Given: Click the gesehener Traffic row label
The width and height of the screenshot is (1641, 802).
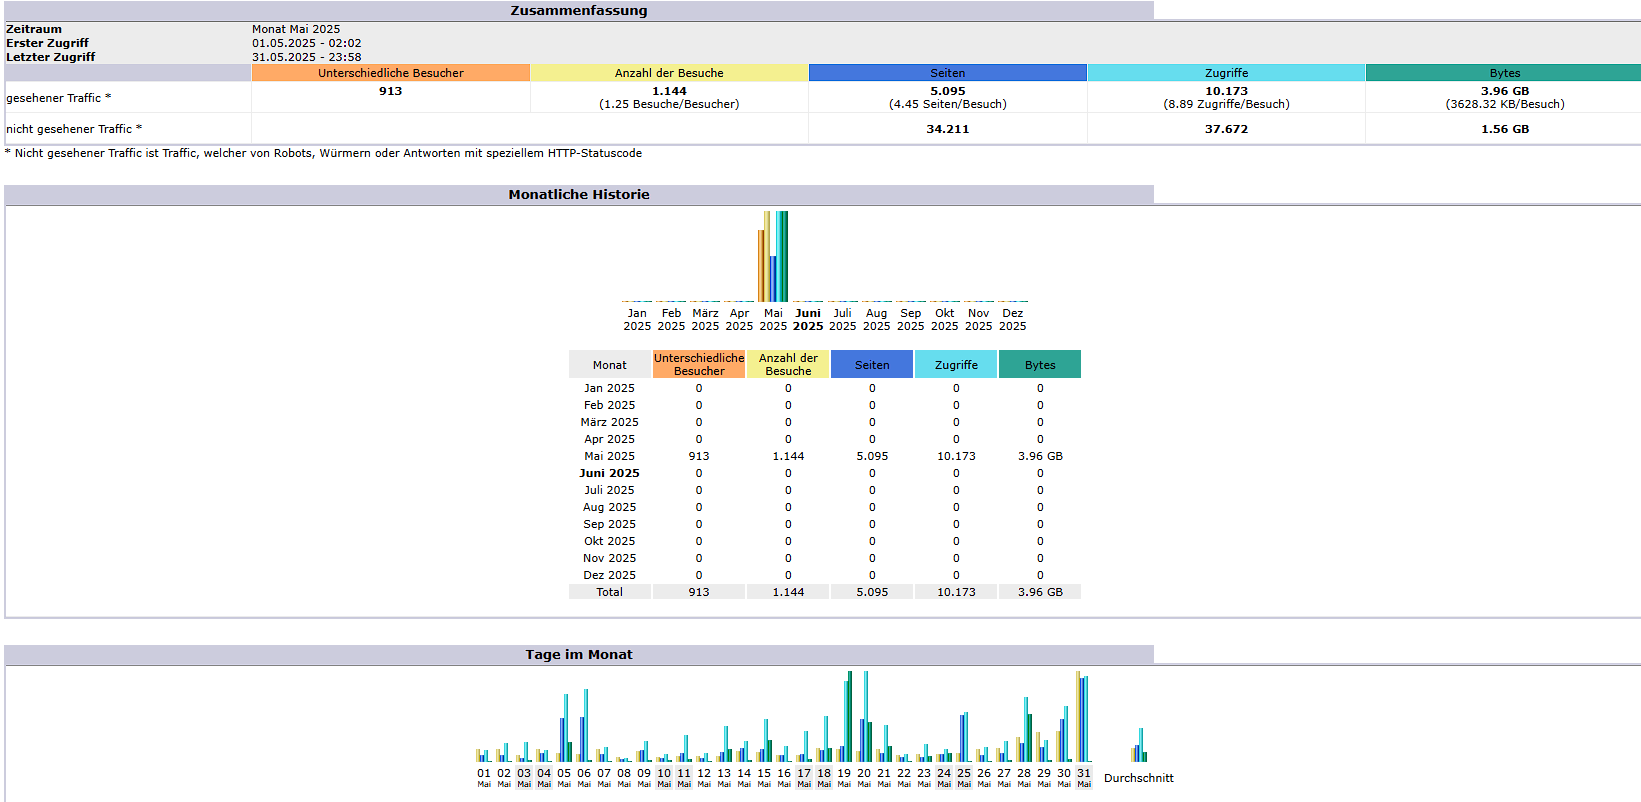Looking at the screenshot, I should [x=58, y=98].
